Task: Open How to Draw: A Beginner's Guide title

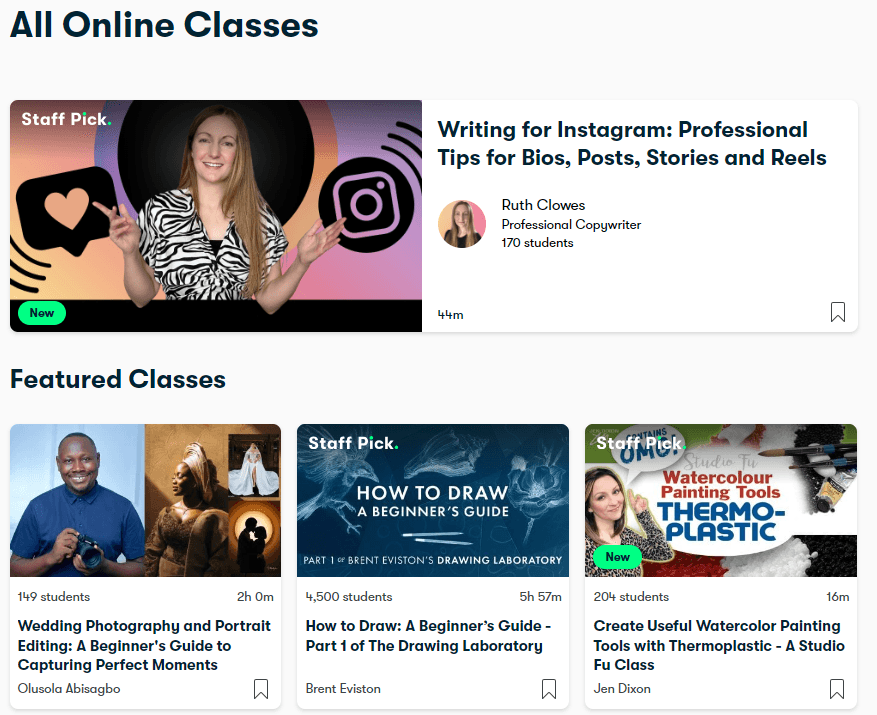Action: pyautogui.click(x=428, y=636)
